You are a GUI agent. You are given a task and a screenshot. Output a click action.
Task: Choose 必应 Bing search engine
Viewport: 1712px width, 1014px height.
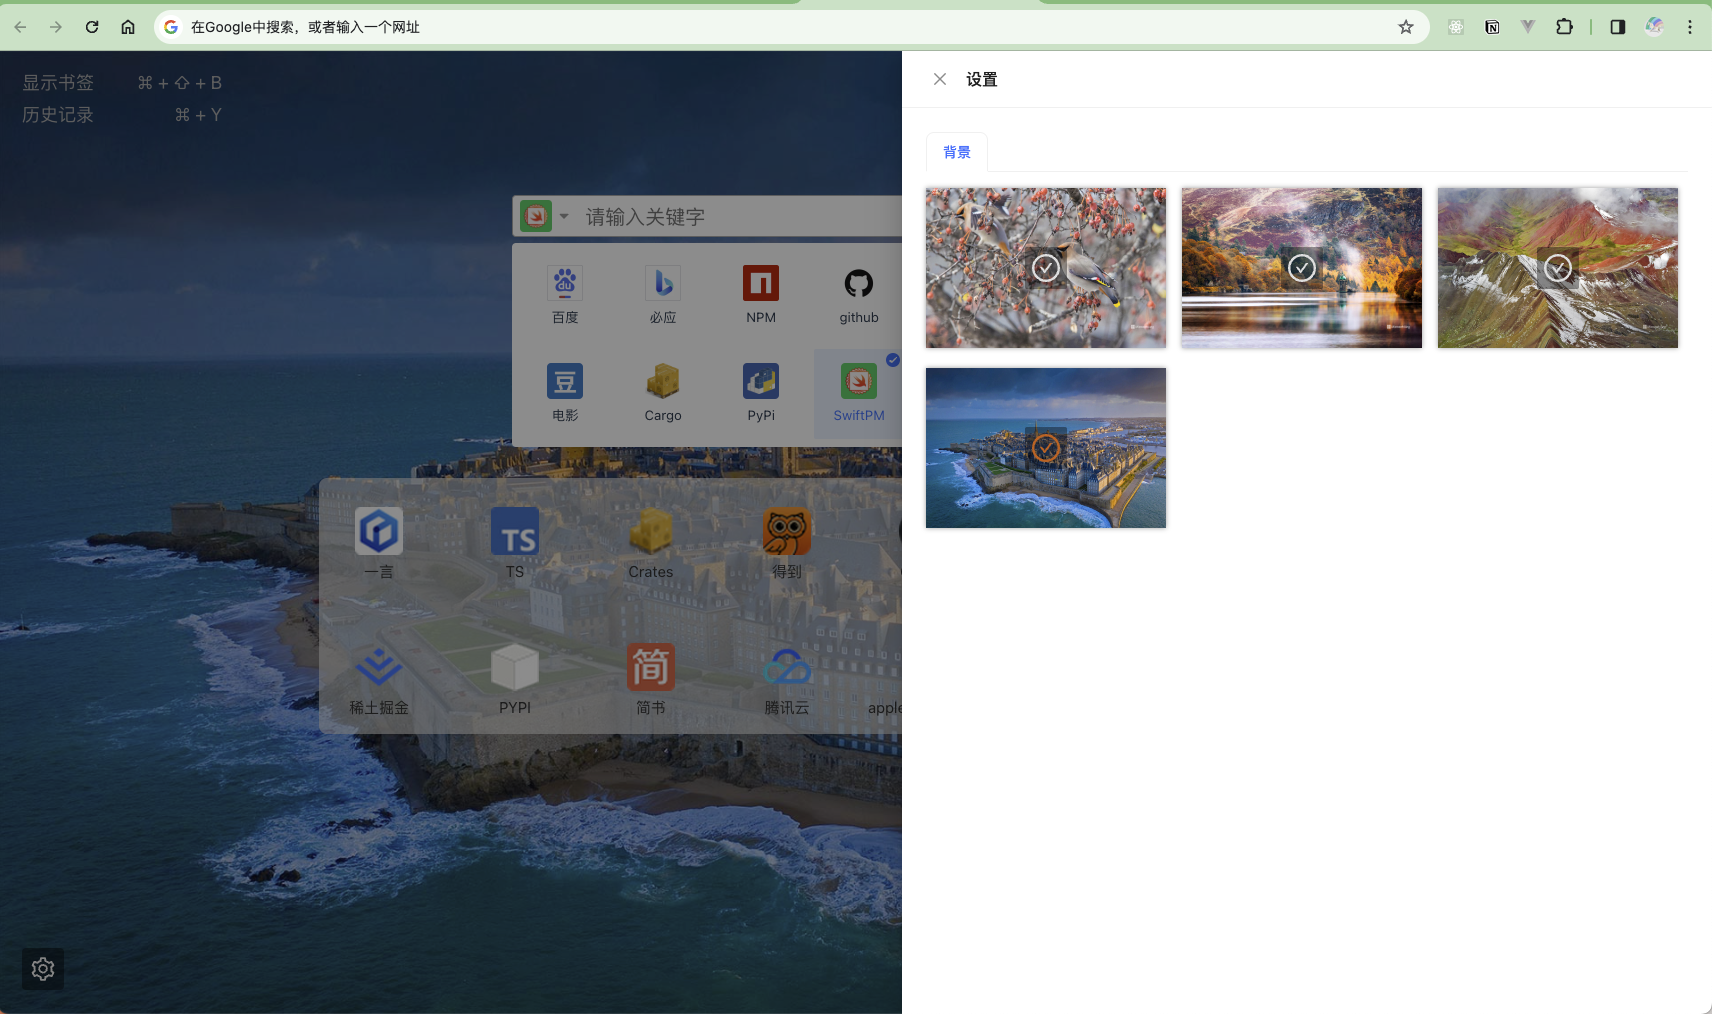(663, 295)
